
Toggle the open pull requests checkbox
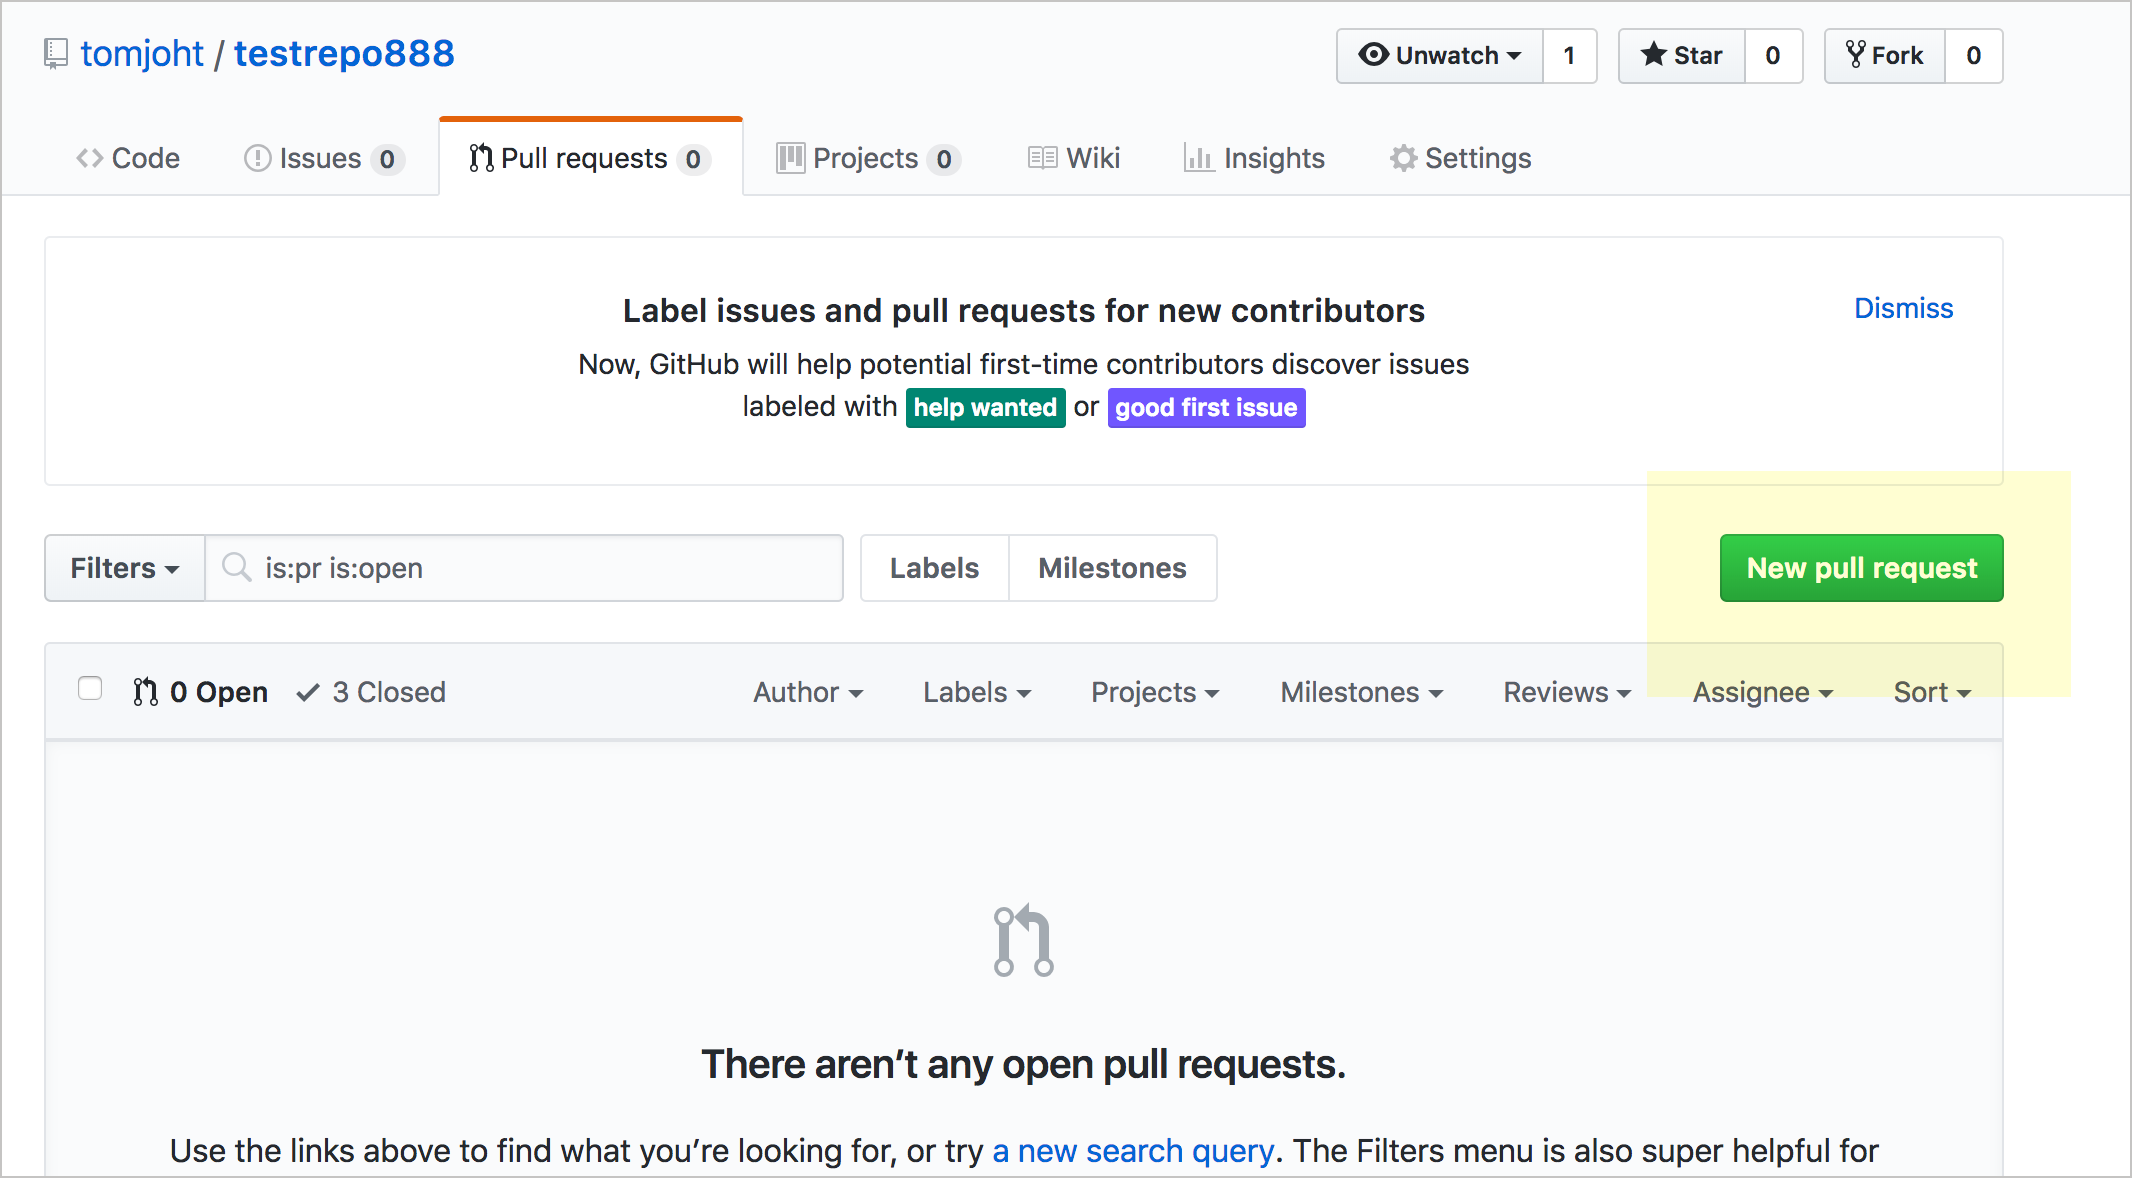90,689
